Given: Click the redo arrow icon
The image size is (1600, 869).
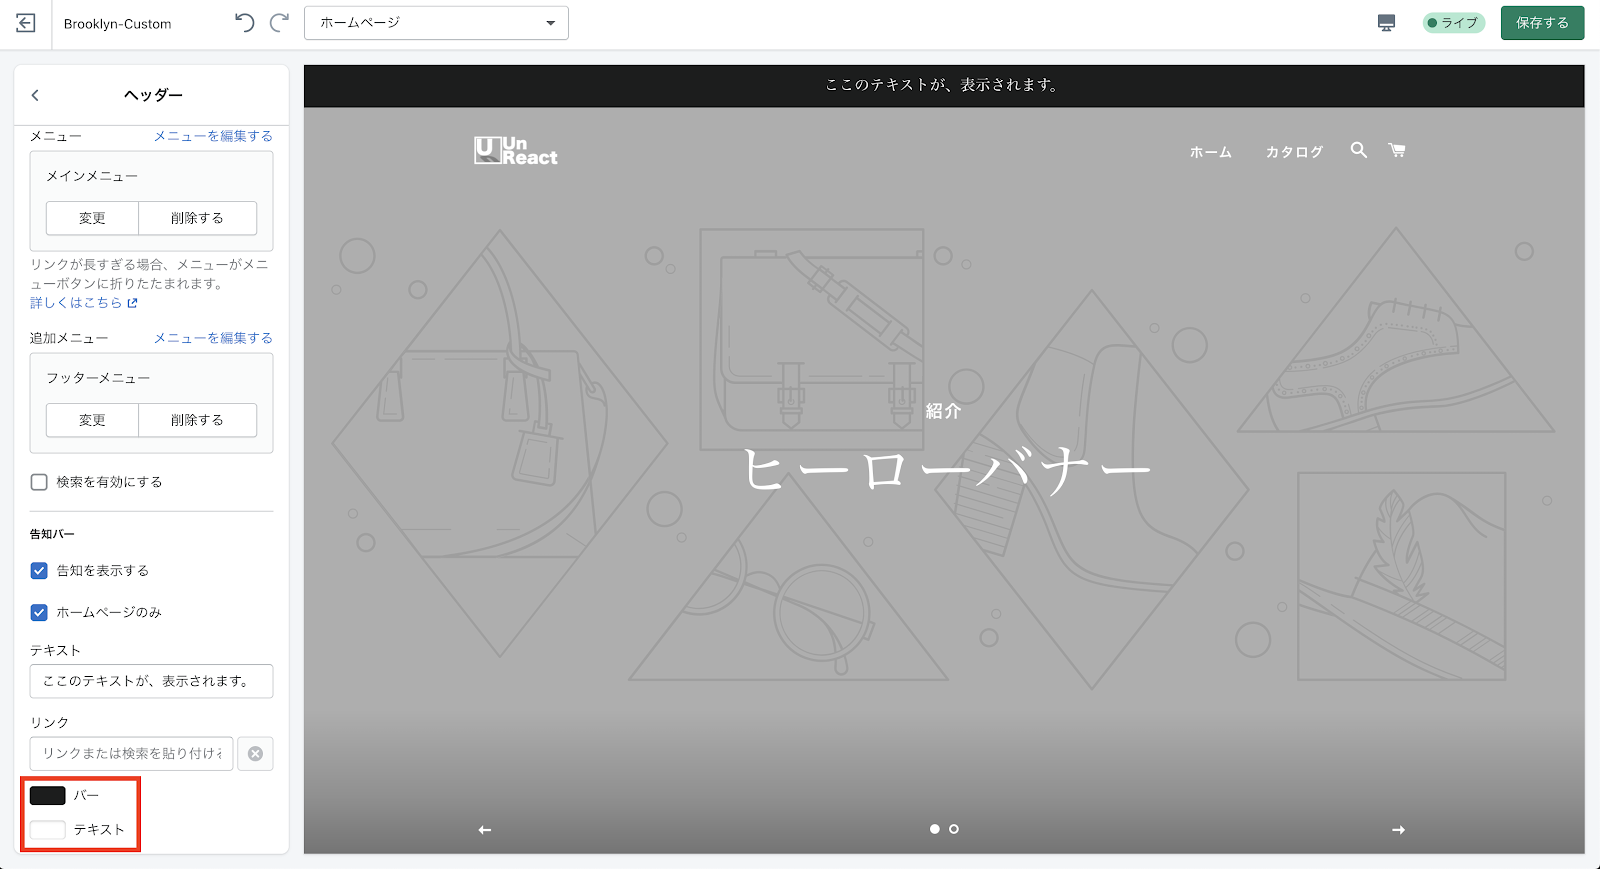Looking at the screenshot, I should point(280,23).
